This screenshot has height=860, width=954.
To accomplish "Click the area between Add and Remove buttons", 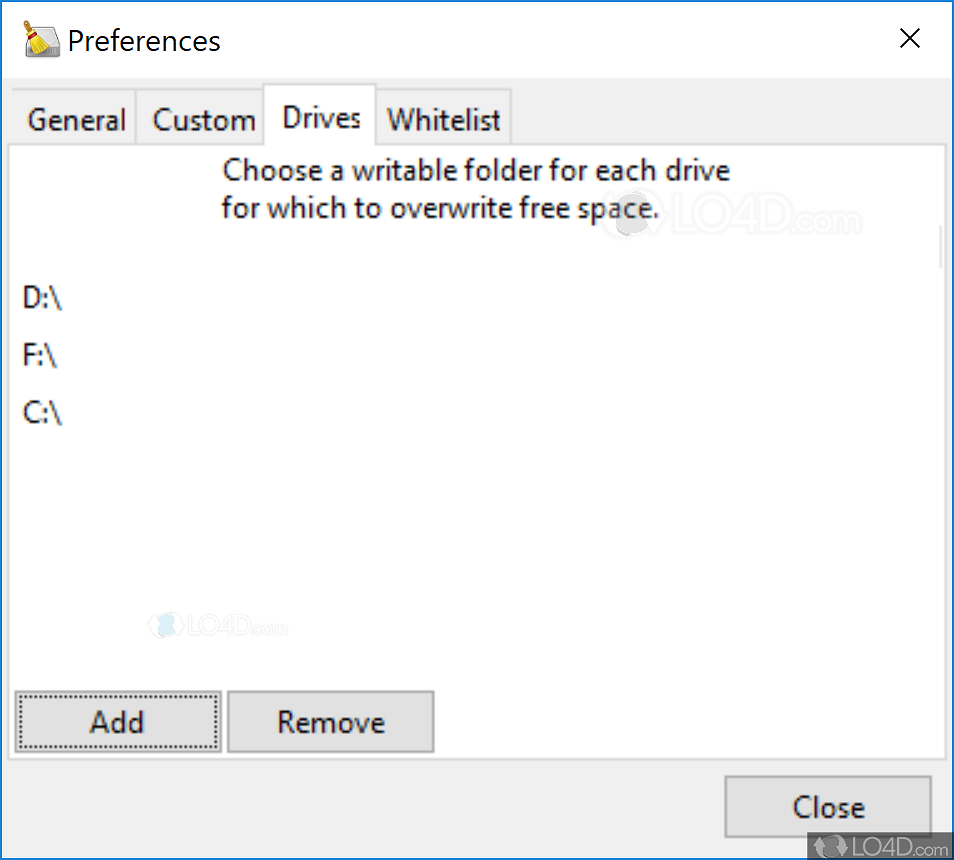I will (224, 722).
